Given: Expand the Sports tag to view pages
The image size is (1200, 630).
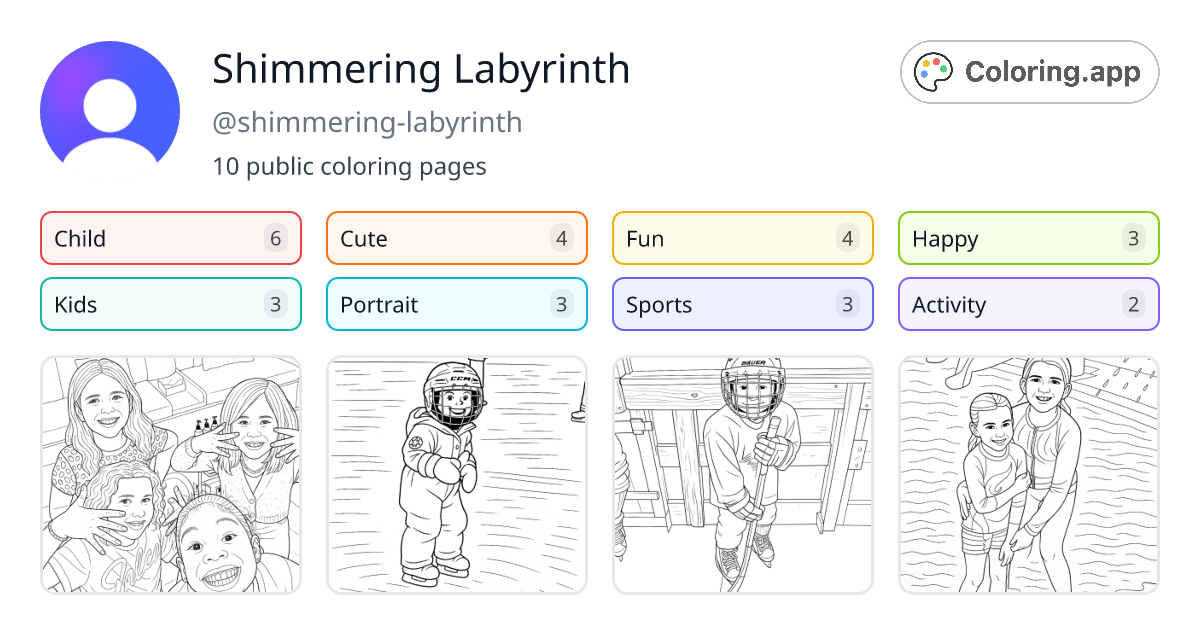Looking at the screenshot, I should 742,304.
